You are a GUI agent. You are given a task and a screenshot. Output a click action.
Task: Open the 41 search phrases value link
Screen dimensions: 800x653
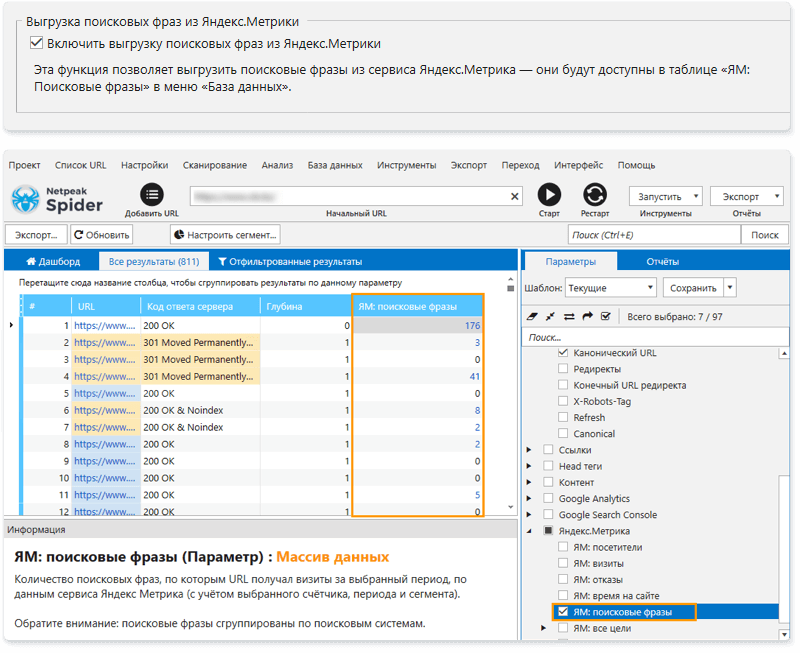[474, 376]
